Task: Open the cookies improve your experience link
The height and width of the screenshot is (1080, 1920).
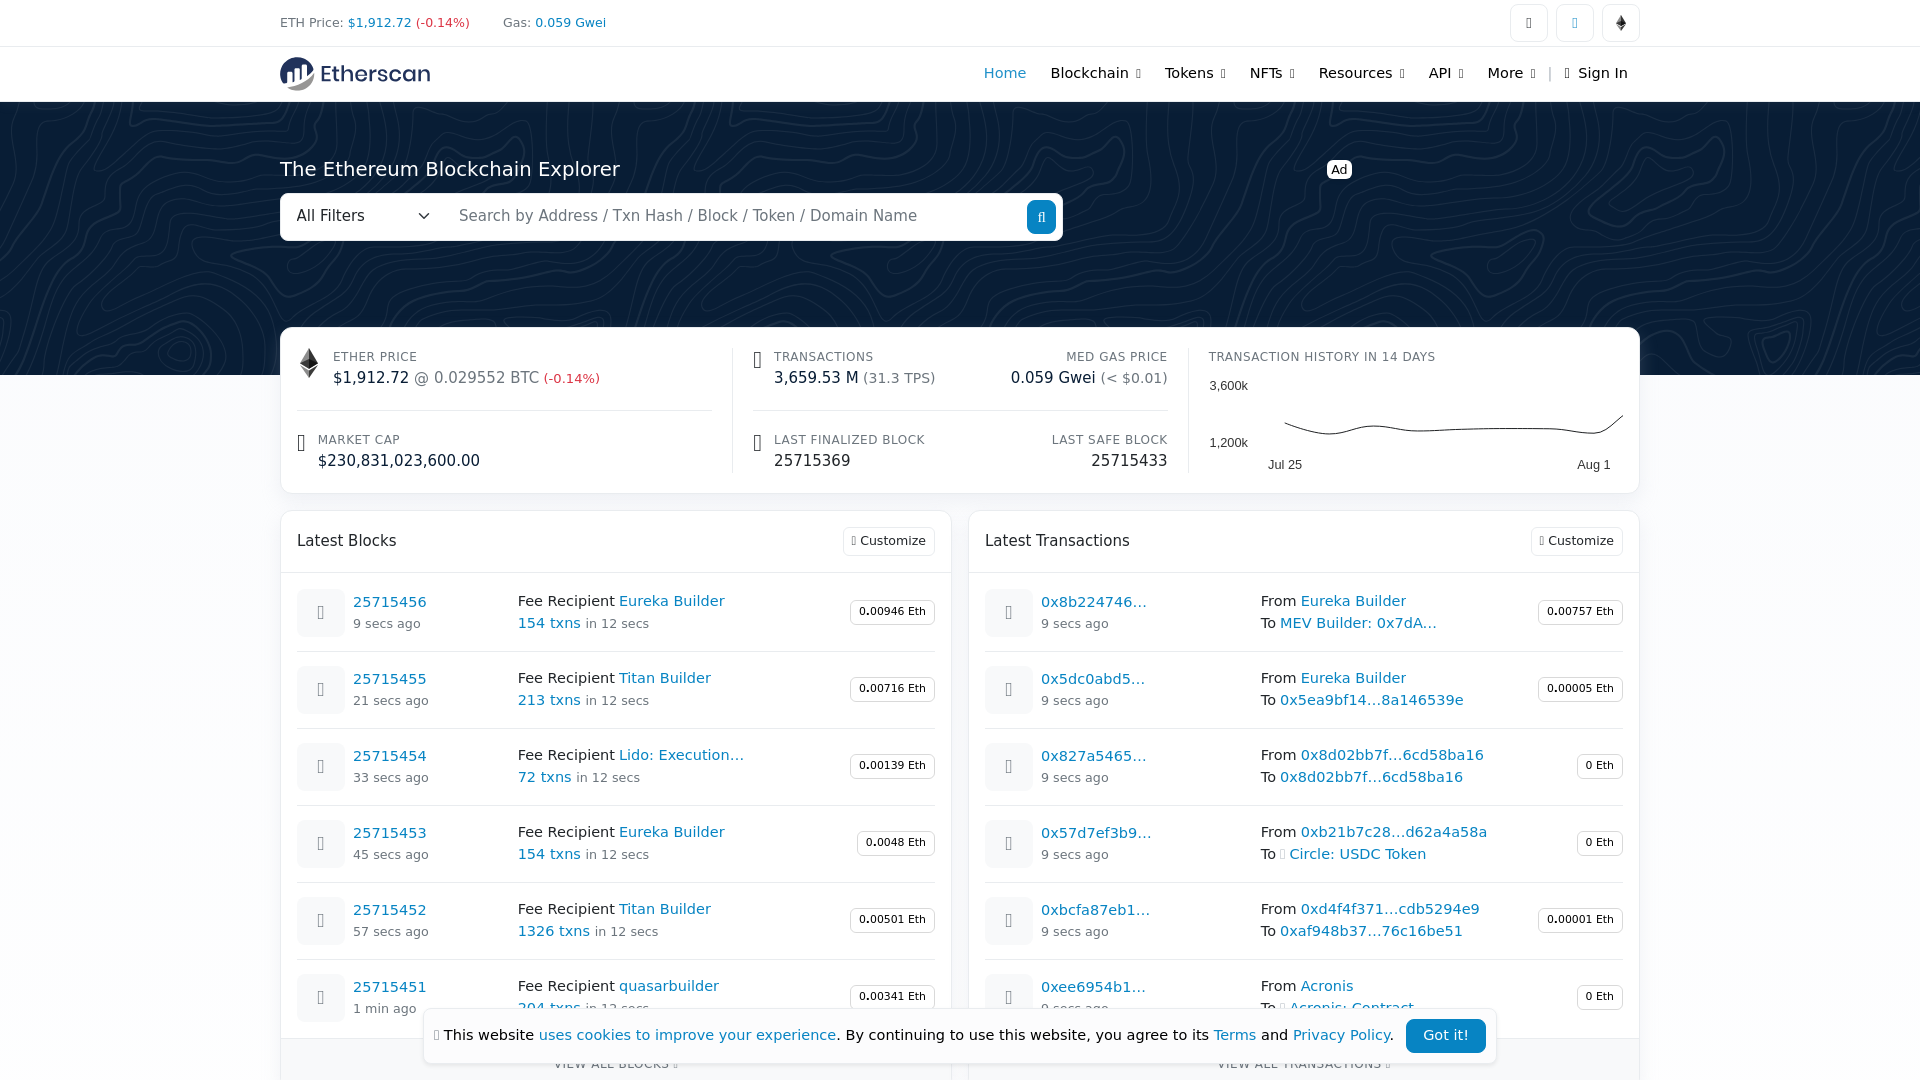Action: pos(687,1035)
